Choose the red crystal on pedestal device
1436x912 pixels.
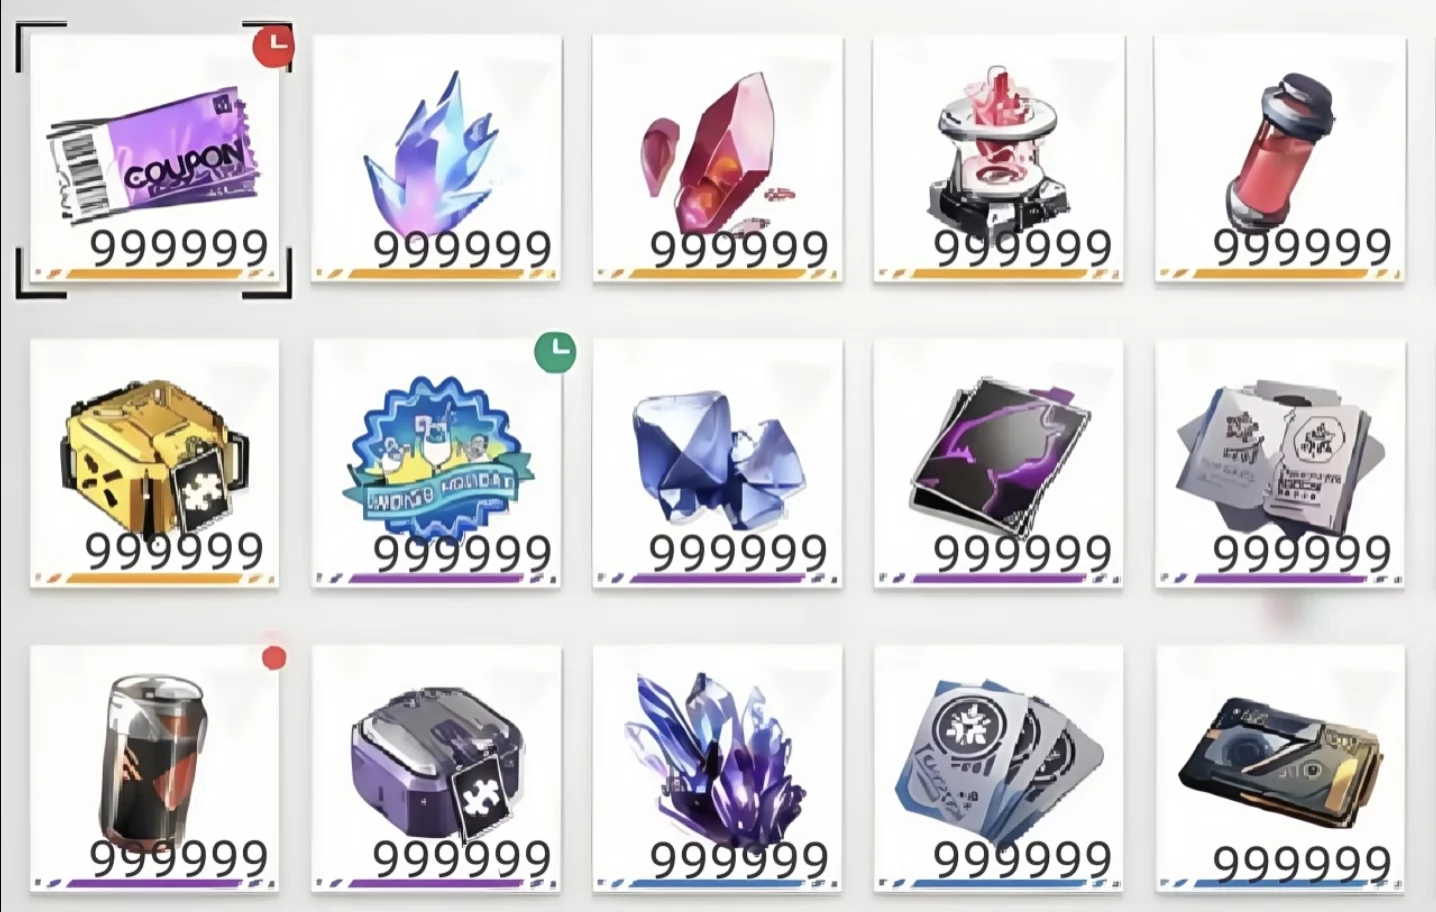pos(998,157)
